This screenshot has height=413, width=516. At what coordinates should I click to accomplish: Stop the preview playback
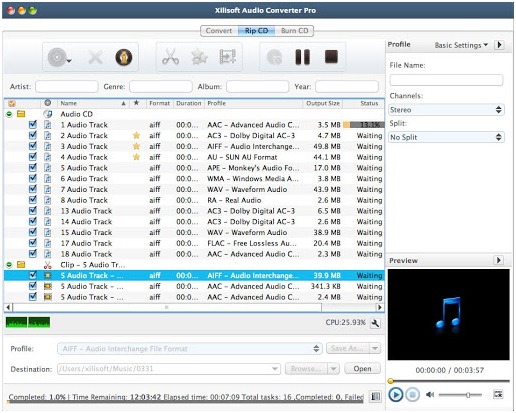click(412, 395)
